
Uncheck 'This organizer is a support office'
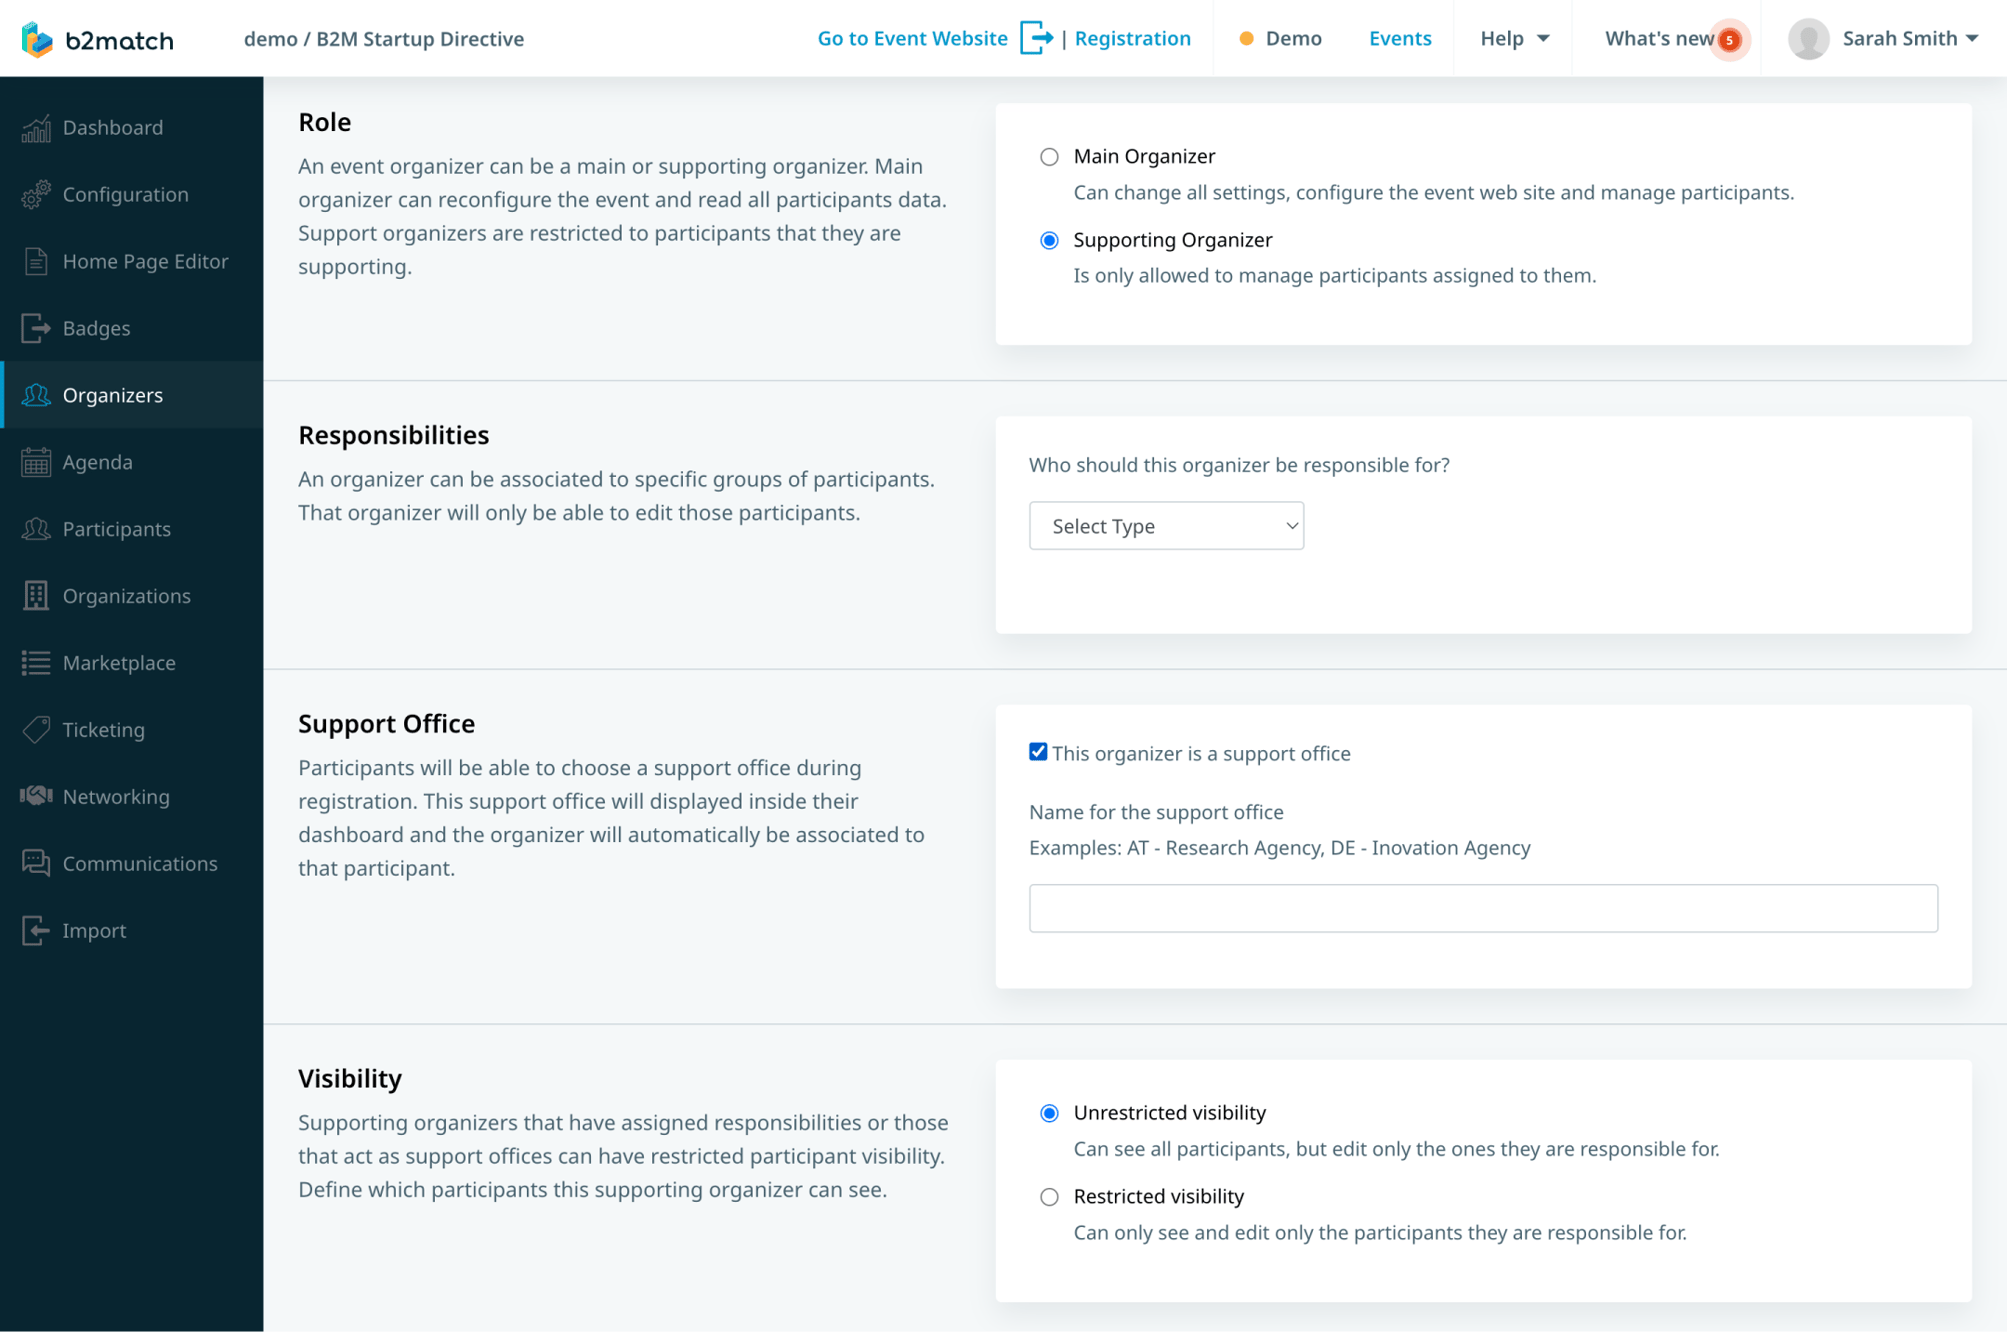coord(1038,751)
